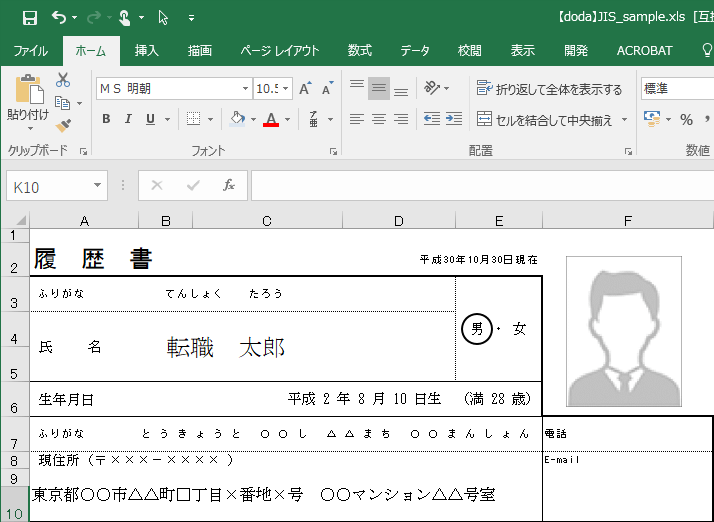Click 折り返して全体を表示する wrap text

pos(549,89)
